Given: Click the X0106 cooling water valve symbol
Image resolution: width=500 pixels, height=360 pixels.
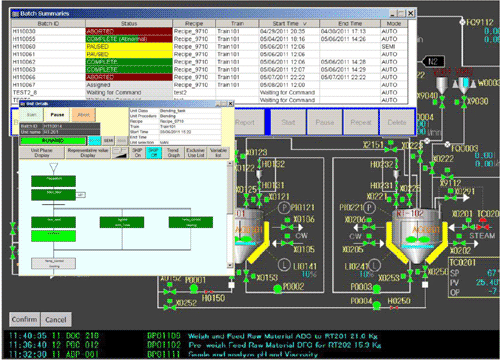Looking at the screenshot, I should [287, 226].
